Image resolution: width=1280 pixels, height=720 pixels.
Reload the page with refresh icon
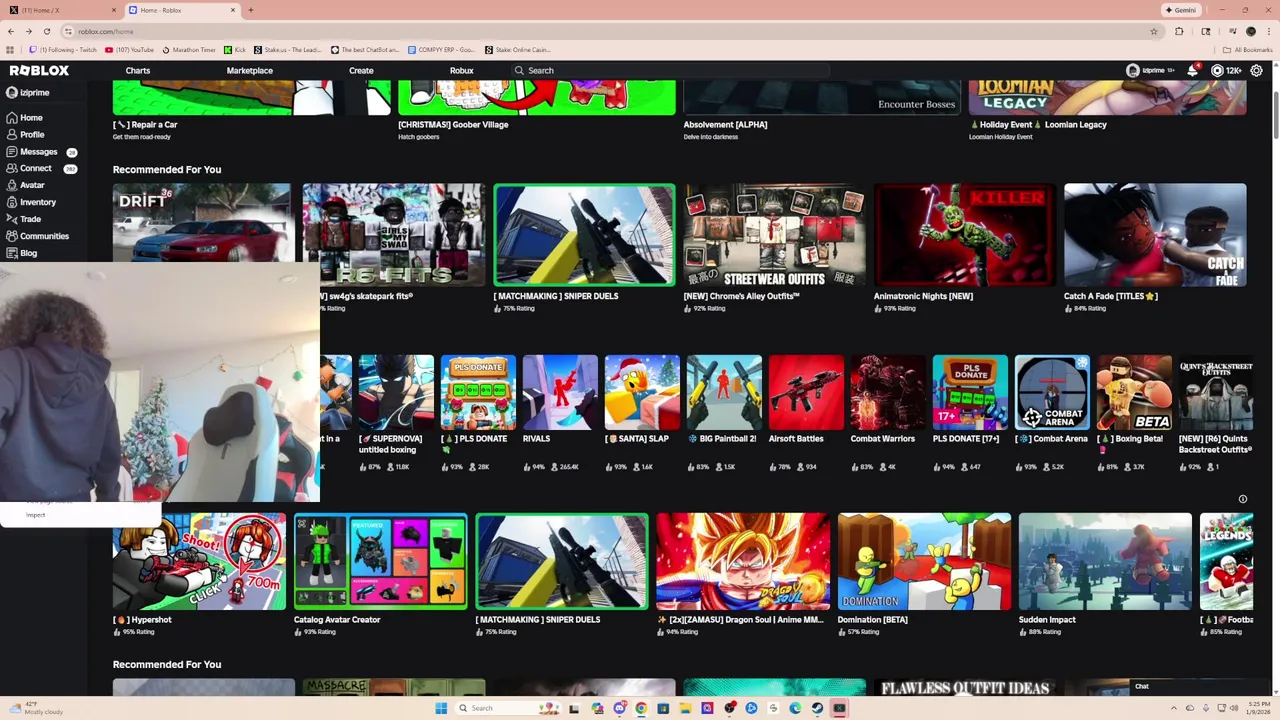[x=46, y=31]
